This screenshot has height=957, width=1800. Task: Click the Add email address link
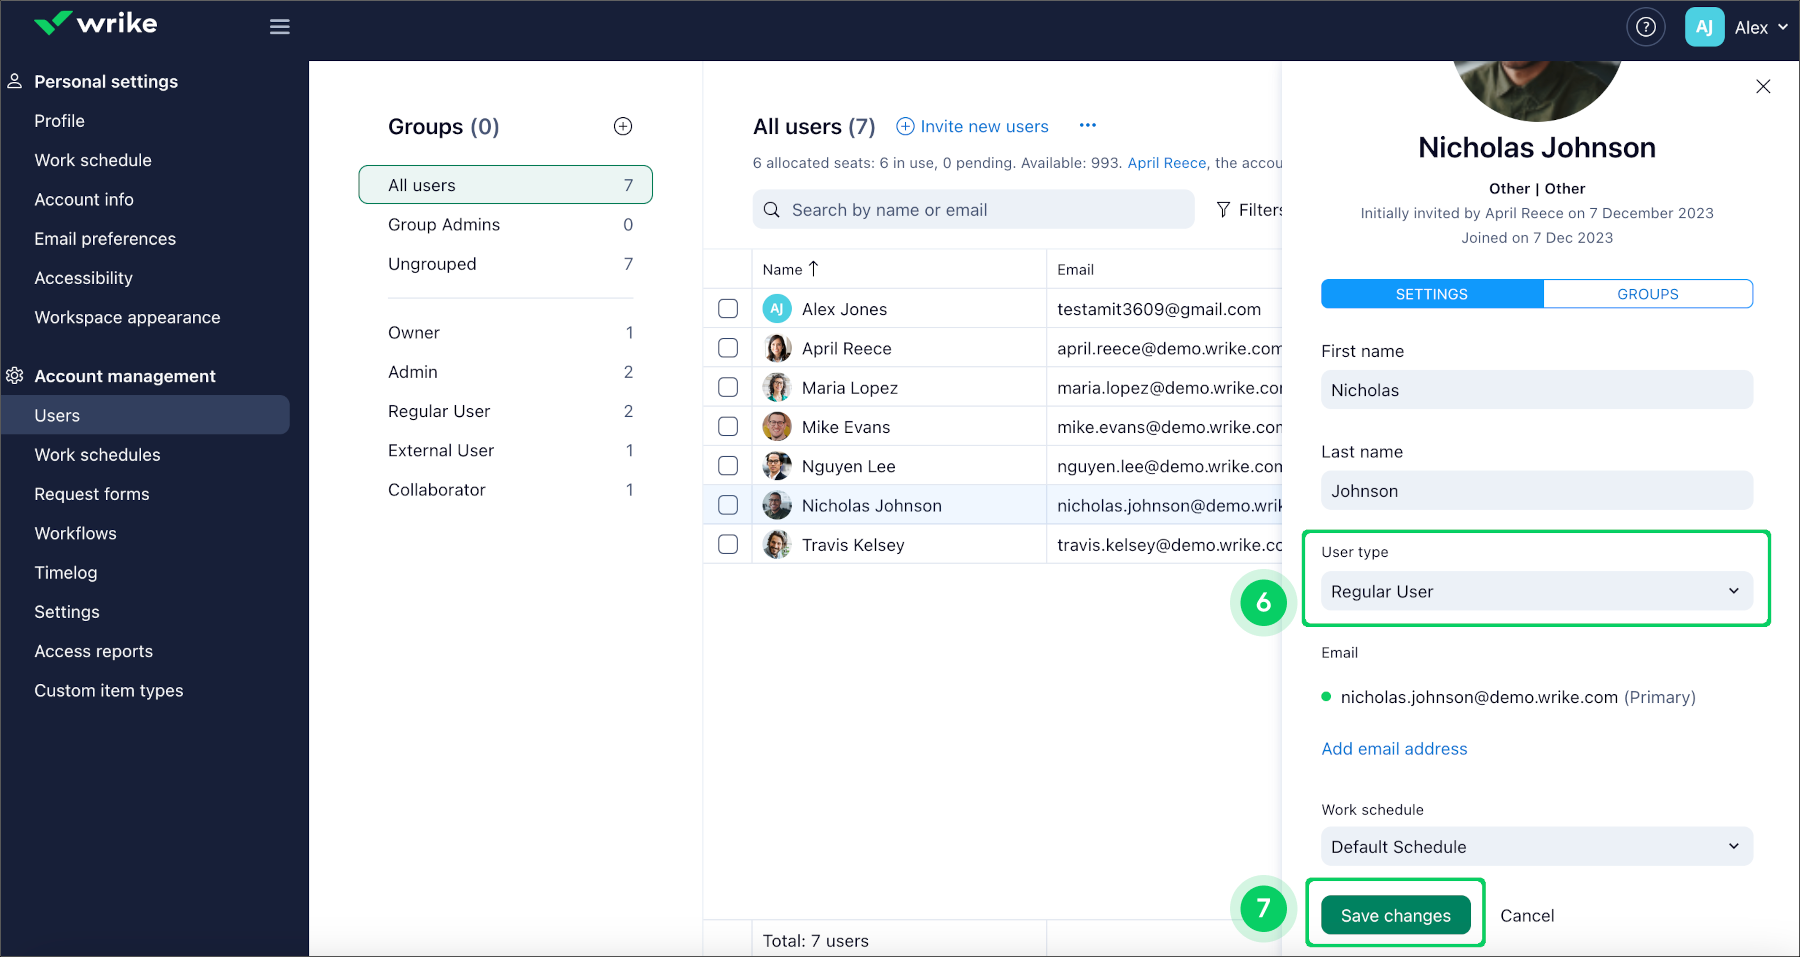pos(1394,748)
